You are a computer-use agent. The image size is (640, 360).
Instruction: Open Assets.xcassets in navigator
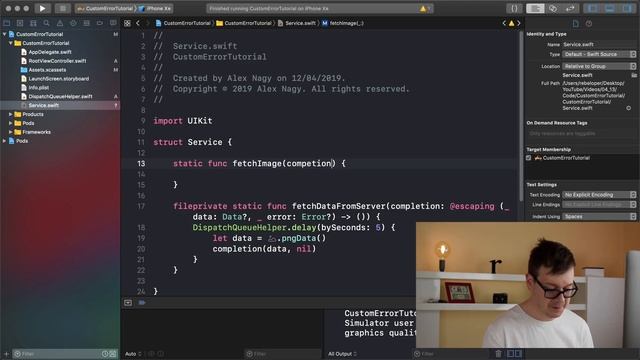click(47, 70)
